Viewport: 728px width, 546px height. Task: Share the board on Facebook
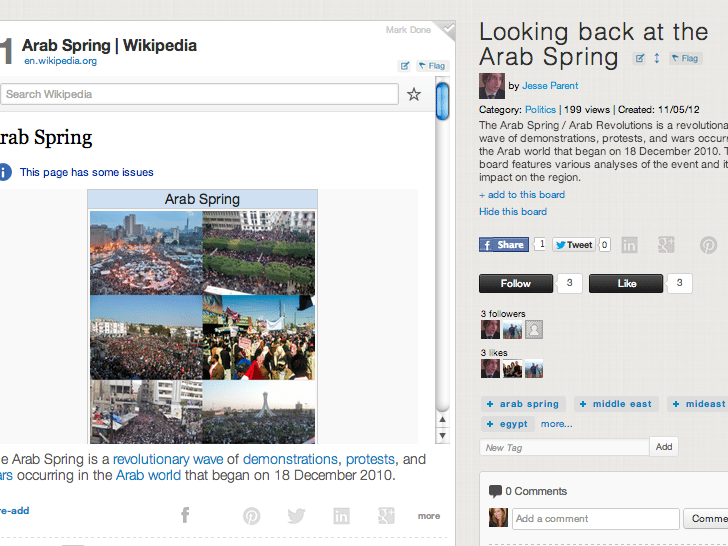[504, 245]
